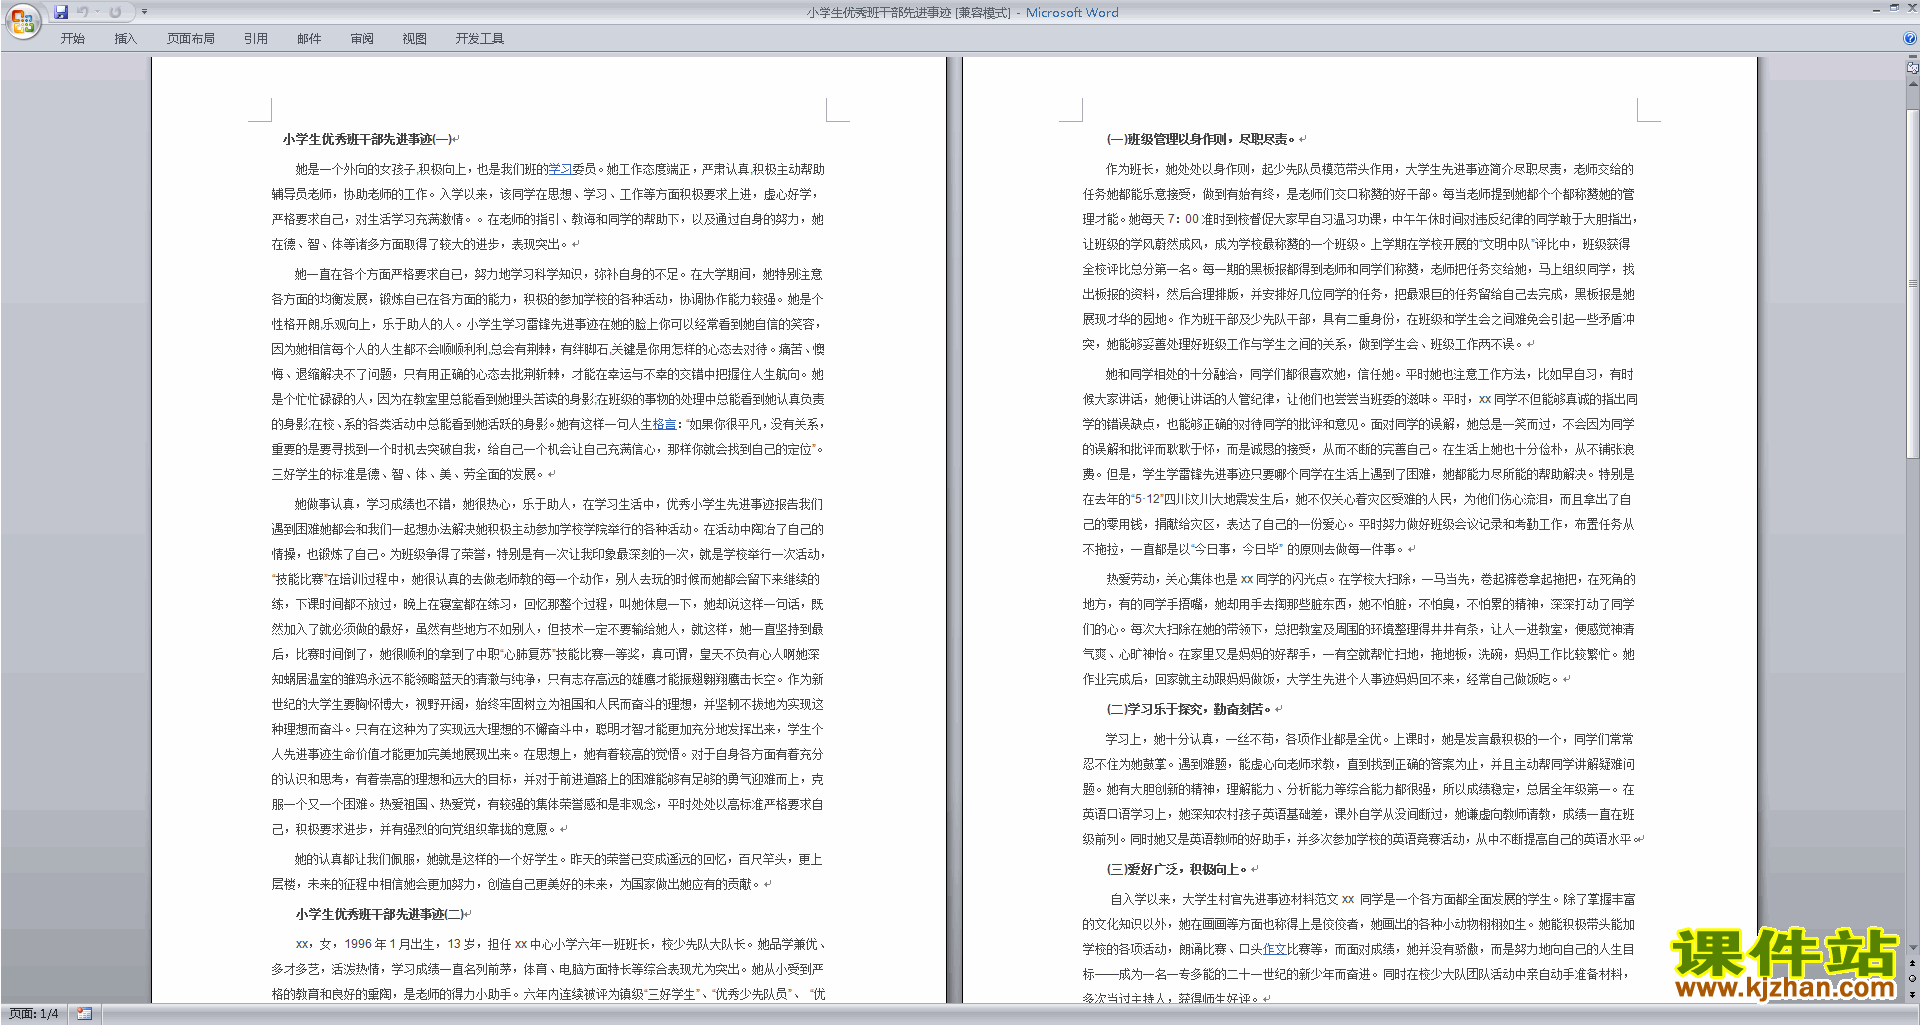Select the 视图 ribbon tab

click(415, 39)
